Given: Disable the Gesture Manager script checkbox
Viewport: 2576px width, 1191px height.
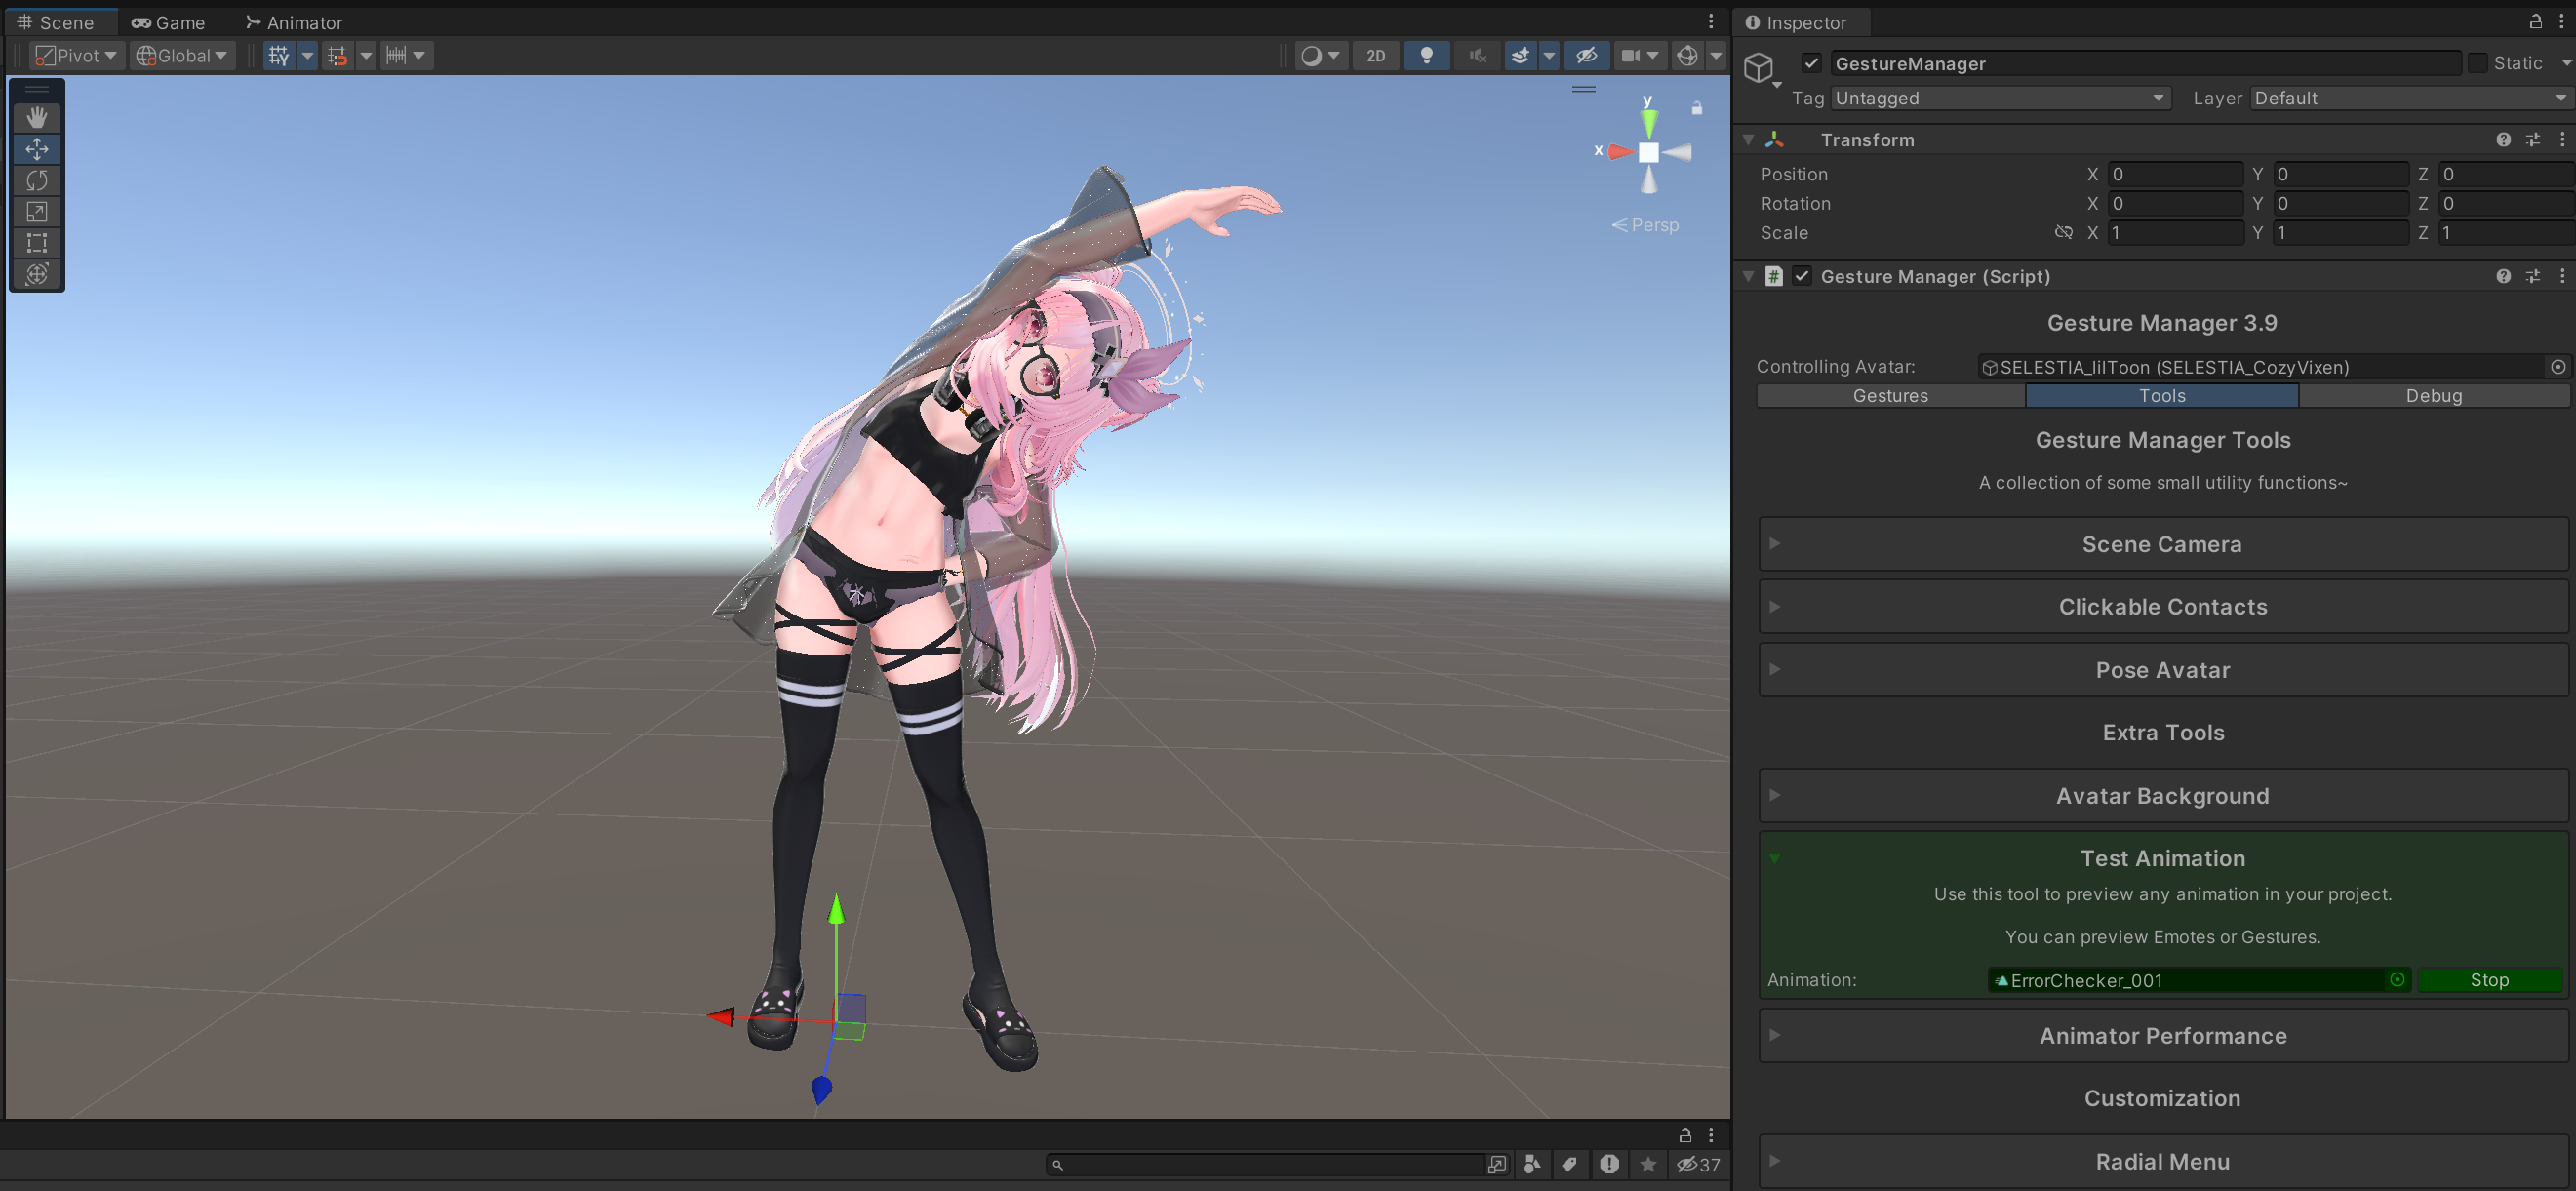Looking at the screenshot, I should click(x=1801, y=277).
